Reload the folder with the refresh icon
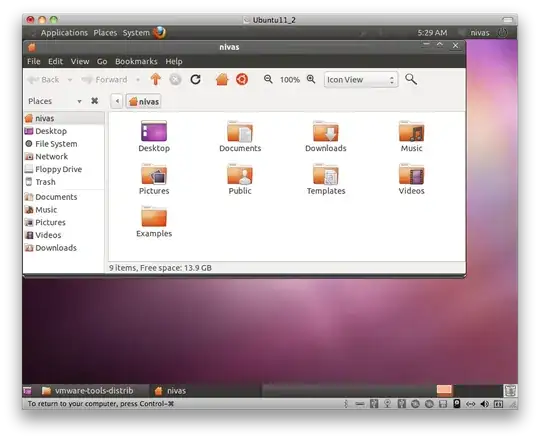This screenshot has width=540, height=440. click(x=196, y=80)
